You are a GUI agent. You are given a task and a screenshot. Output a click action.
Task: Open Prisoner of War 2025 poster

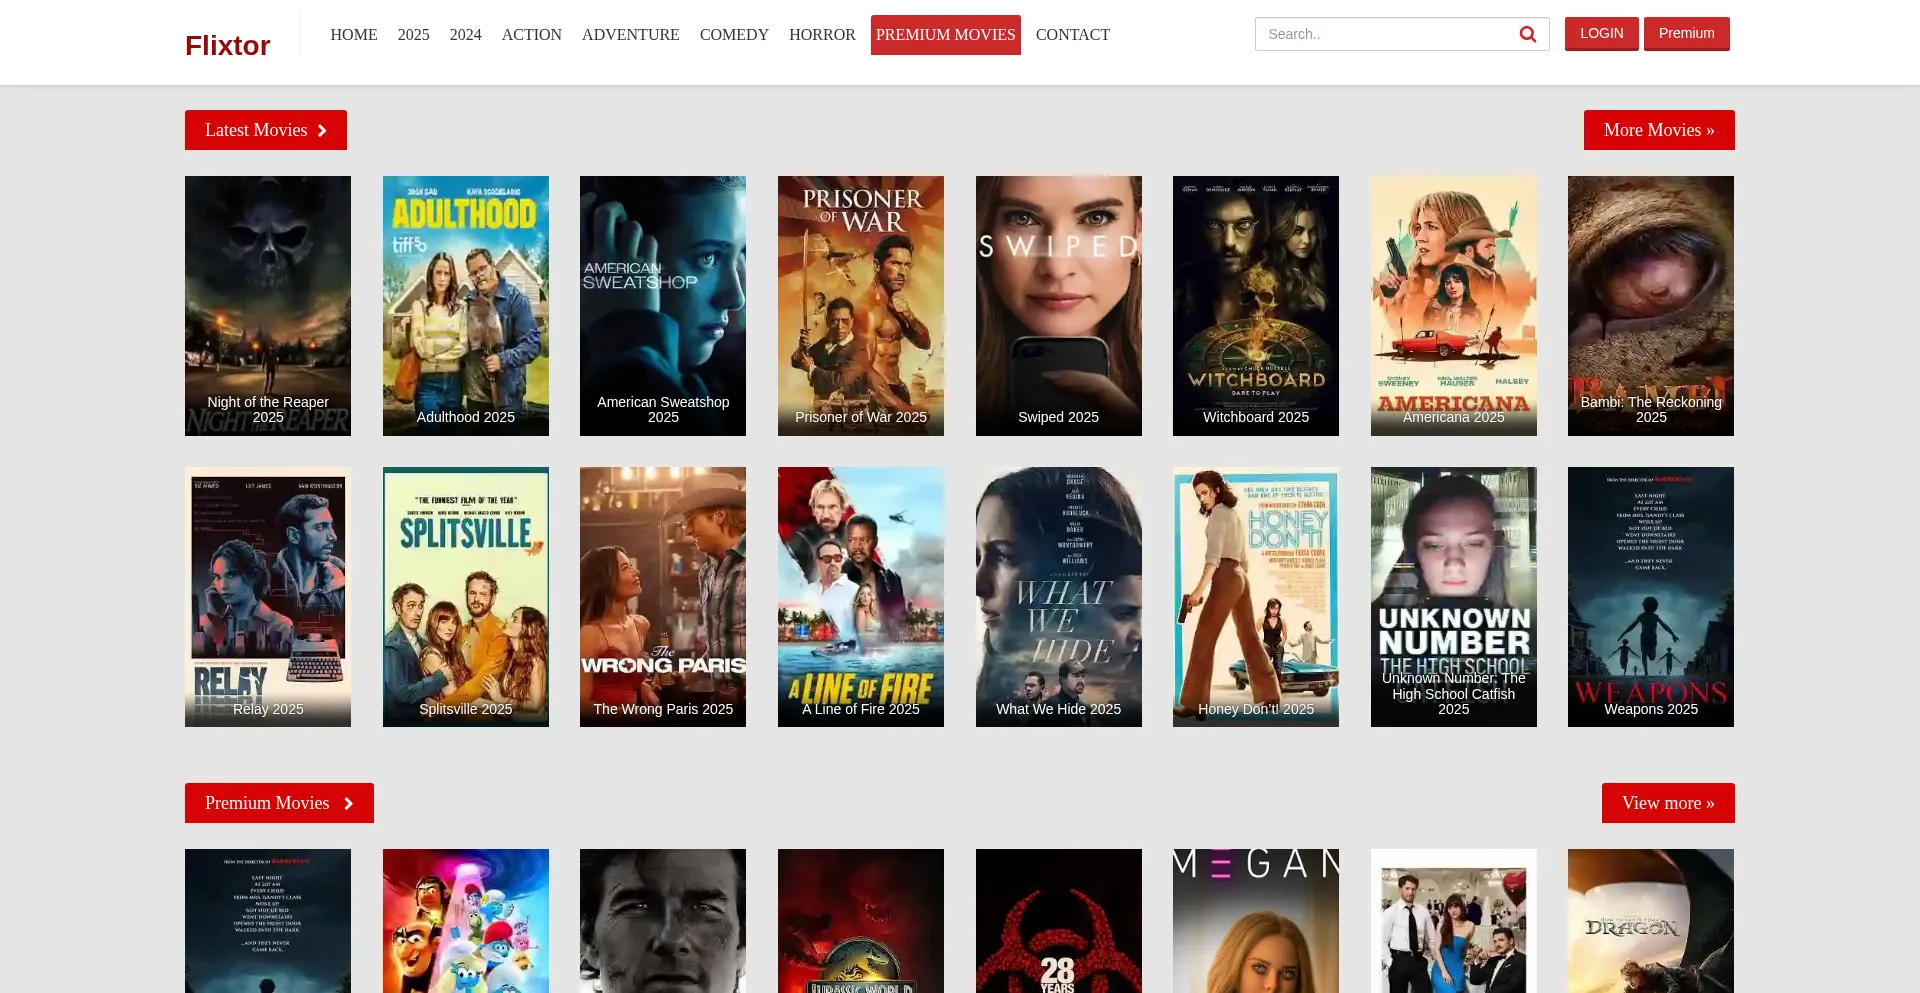[861, 306]
